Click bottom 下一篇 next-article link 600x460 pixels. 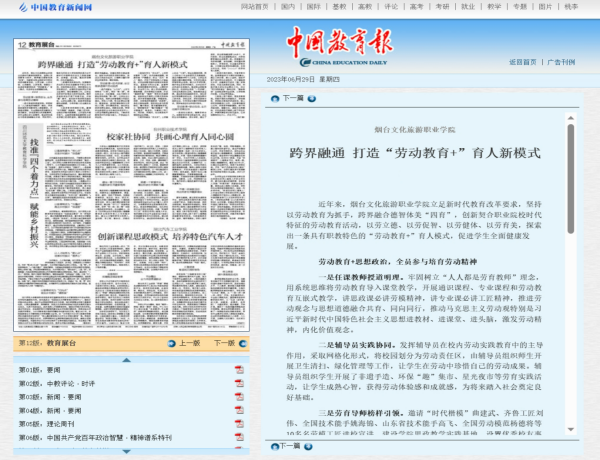coord(290,446)
